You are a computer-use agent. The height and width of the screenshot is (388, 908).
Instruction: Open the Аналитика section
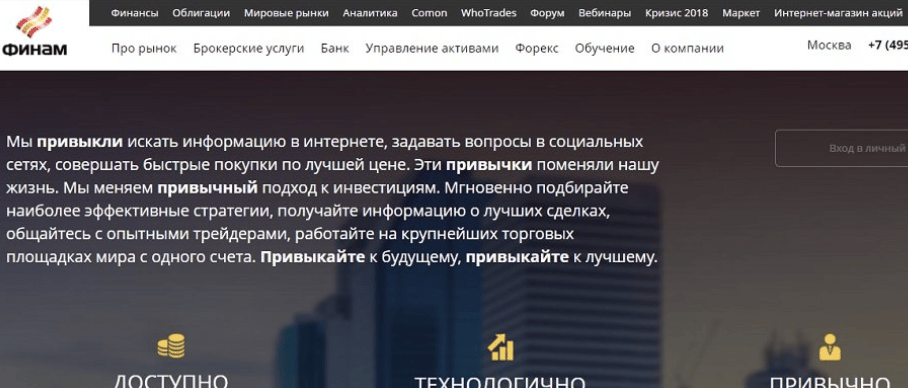pos(370,13)
